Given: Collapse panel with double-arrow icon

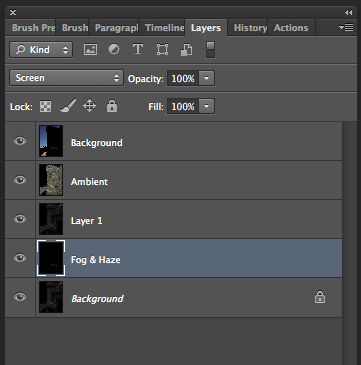Looking at the screenshot, I should pos(348,13).
